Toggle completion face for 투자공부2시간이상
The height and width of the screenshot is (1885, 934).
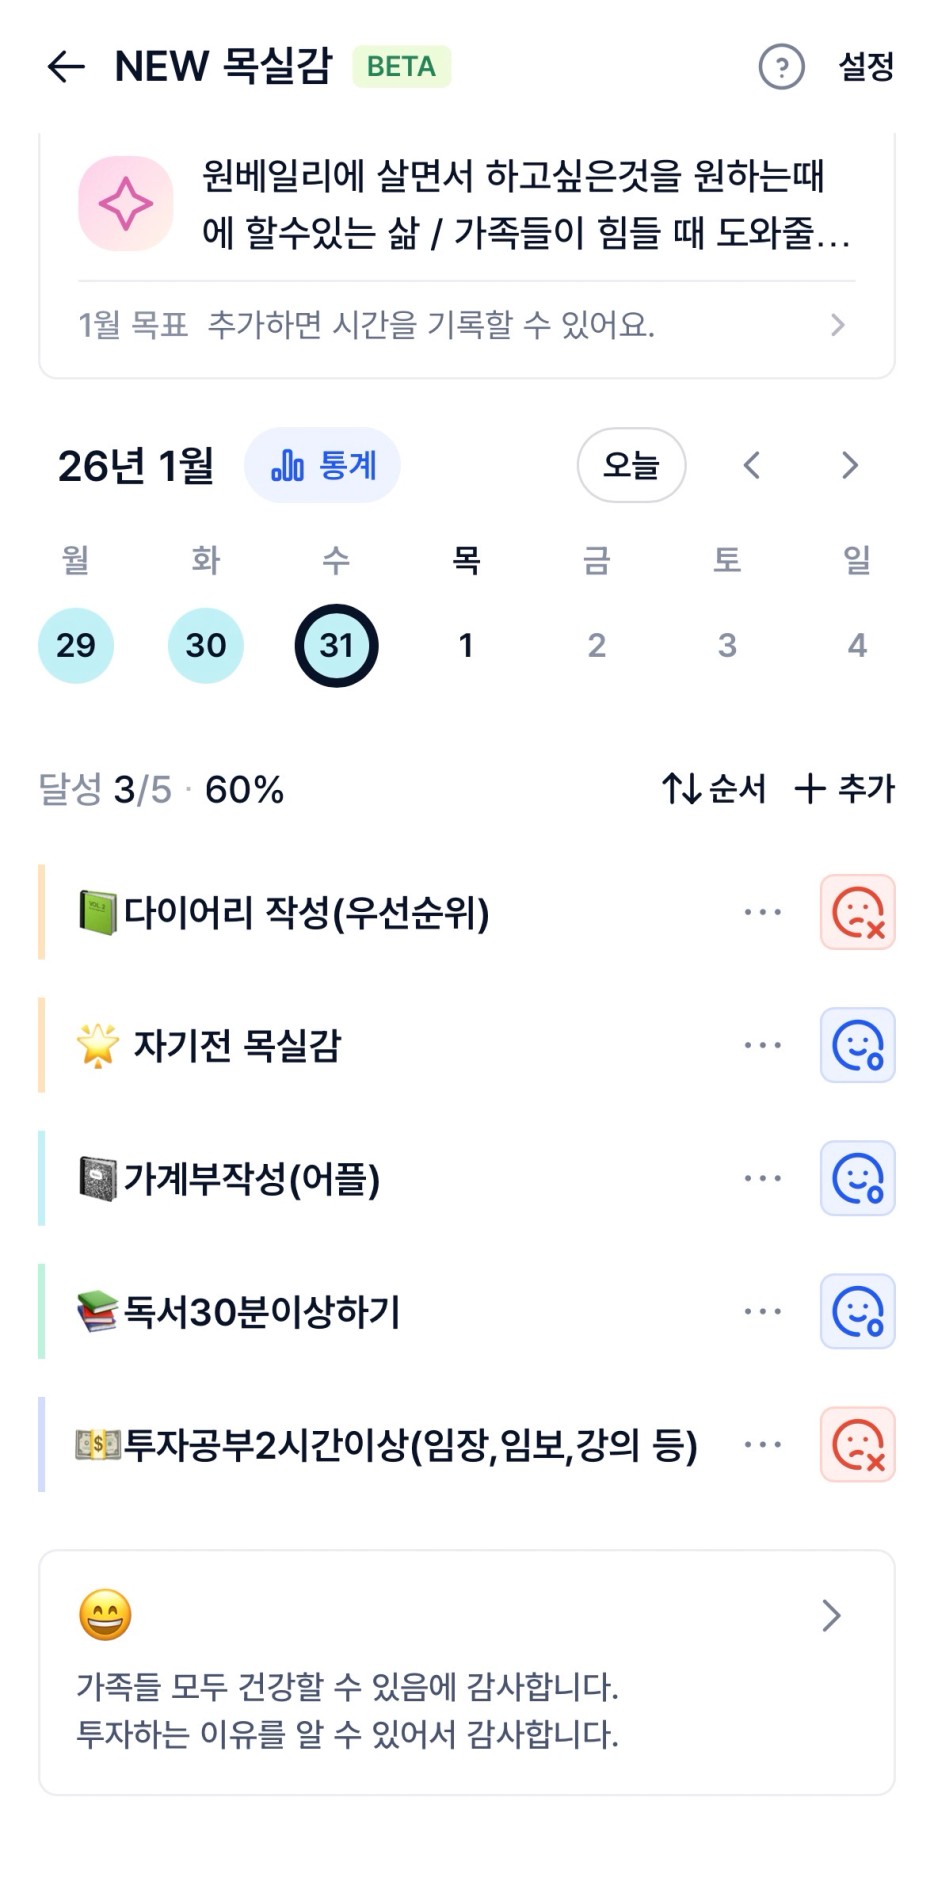click(x=857, y=1444)
